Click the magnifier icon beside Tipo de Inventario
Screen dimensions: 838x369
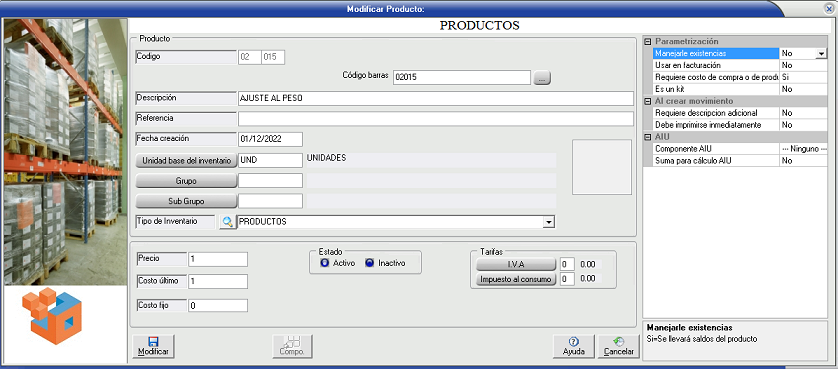tap(228, 222)
